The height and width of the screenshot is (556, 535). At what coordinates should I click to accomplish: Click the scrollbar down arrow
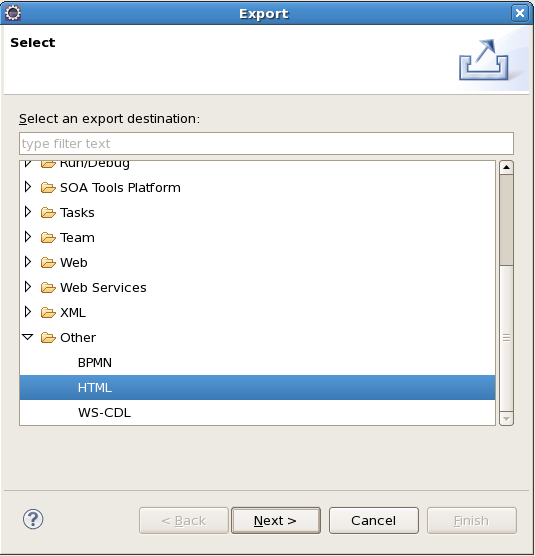pyautogui.click(x=506, y=419)
